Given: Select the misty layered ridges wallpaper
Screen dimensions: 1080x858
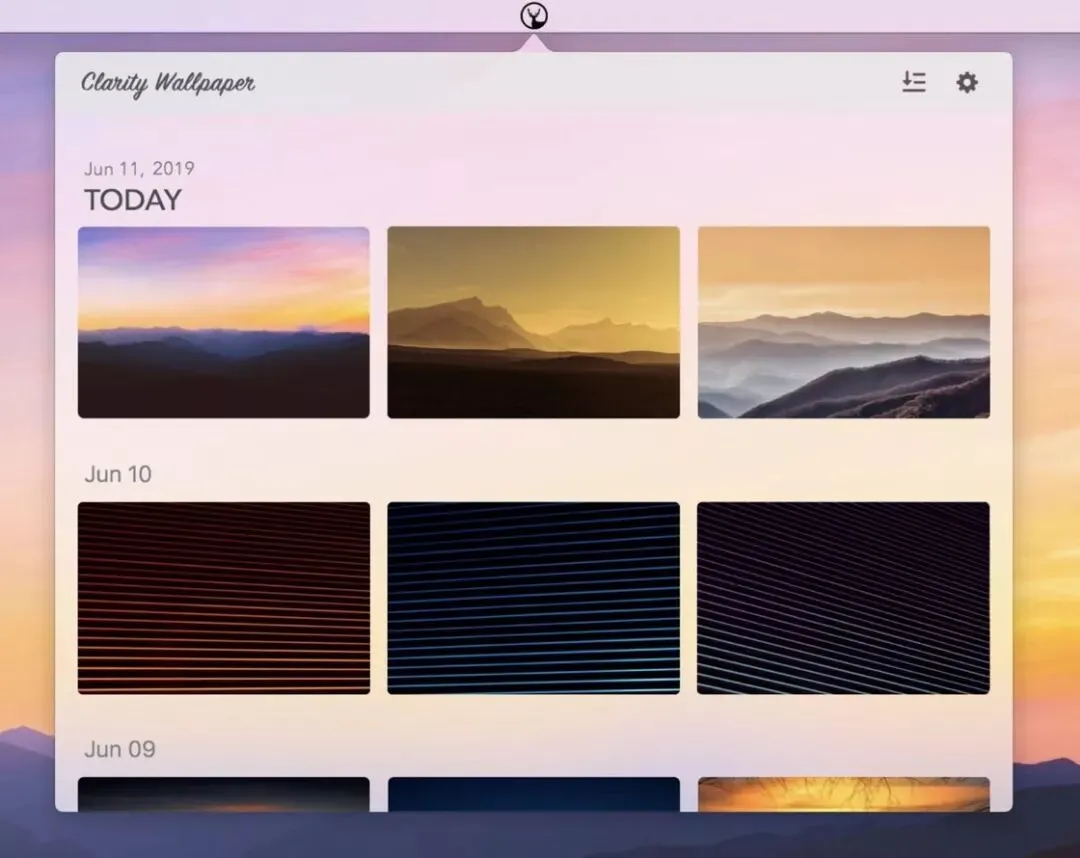Looking at the screenshot, I should [844, 322].
